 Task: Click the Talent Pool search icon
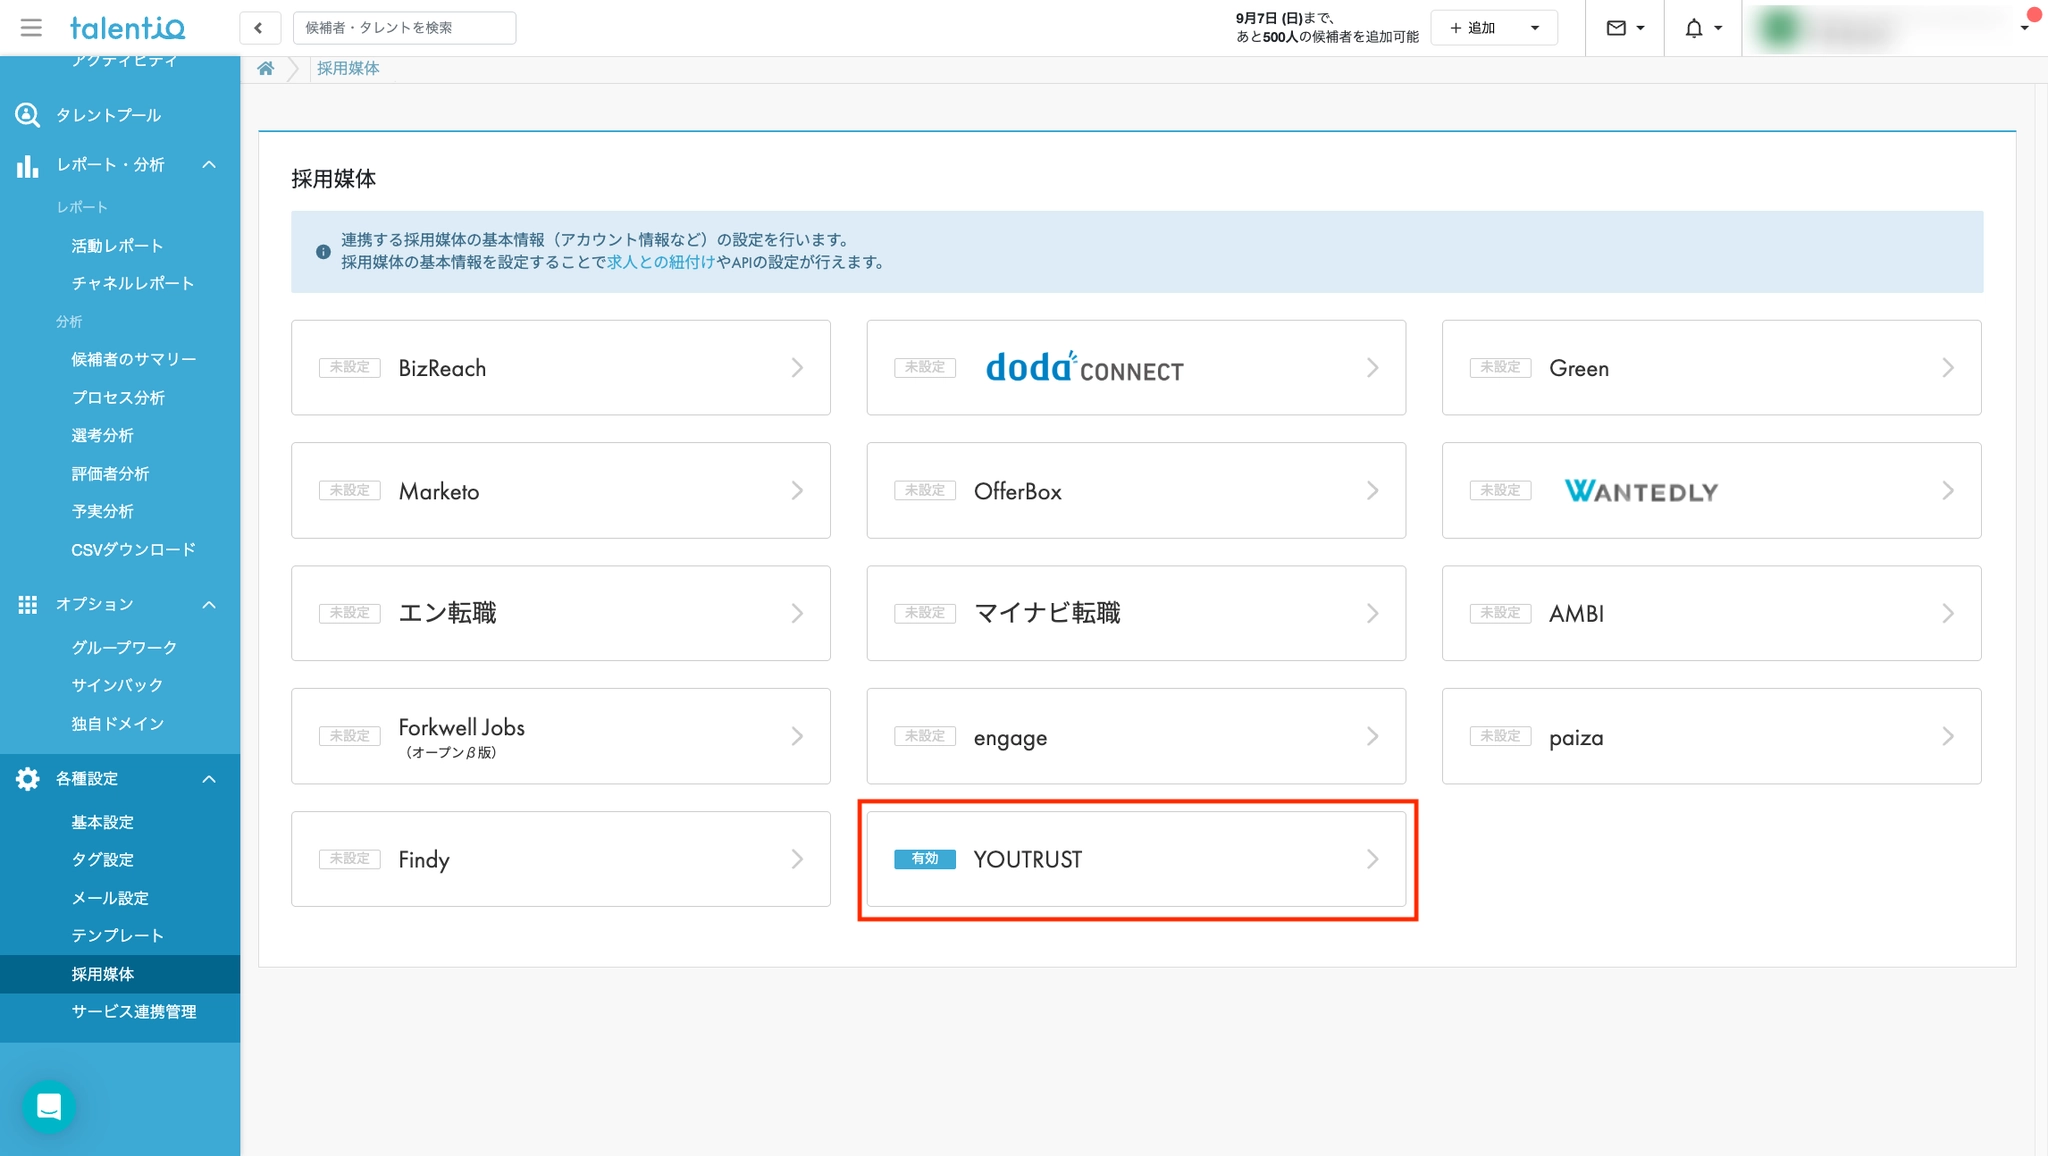[x=27, y=115]
